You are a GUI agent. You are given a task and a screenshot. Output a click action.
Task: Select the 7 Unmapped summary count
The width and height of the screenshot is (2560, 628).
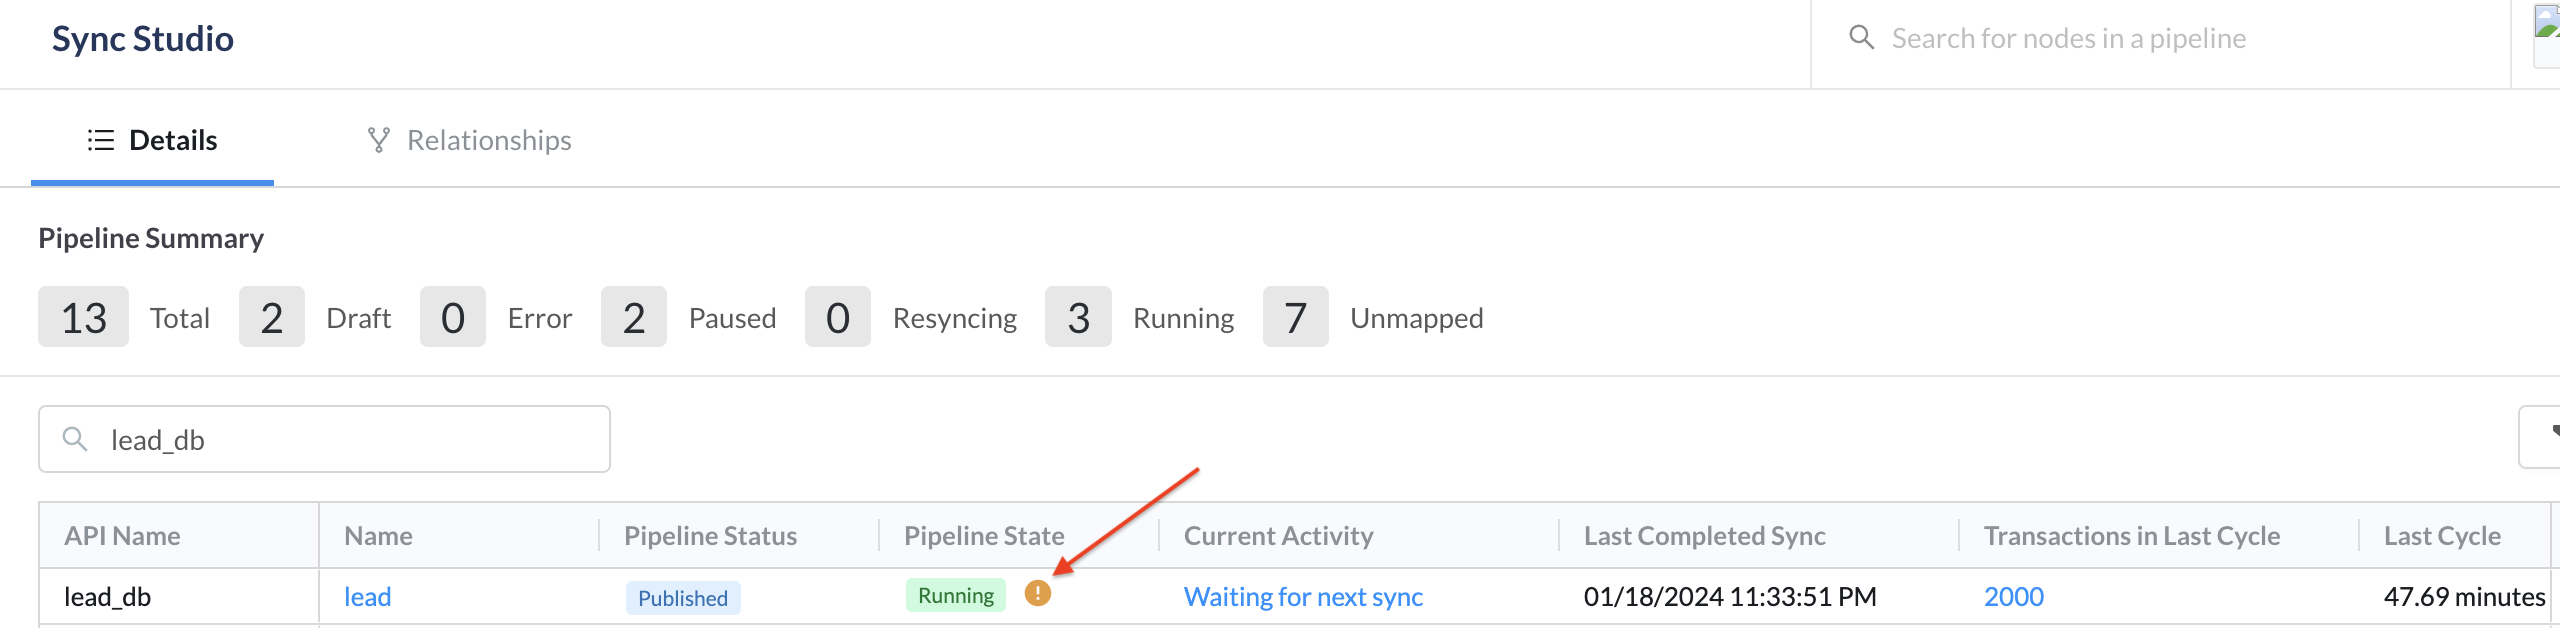click(x=1295, y=317)
